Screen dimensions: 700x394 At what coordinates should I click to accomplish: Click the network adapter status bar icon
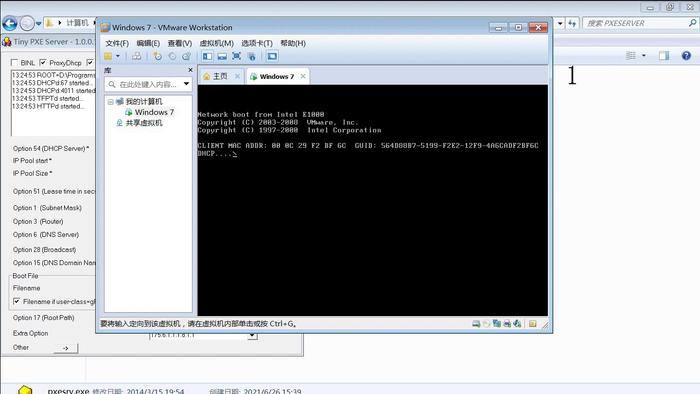496,323
